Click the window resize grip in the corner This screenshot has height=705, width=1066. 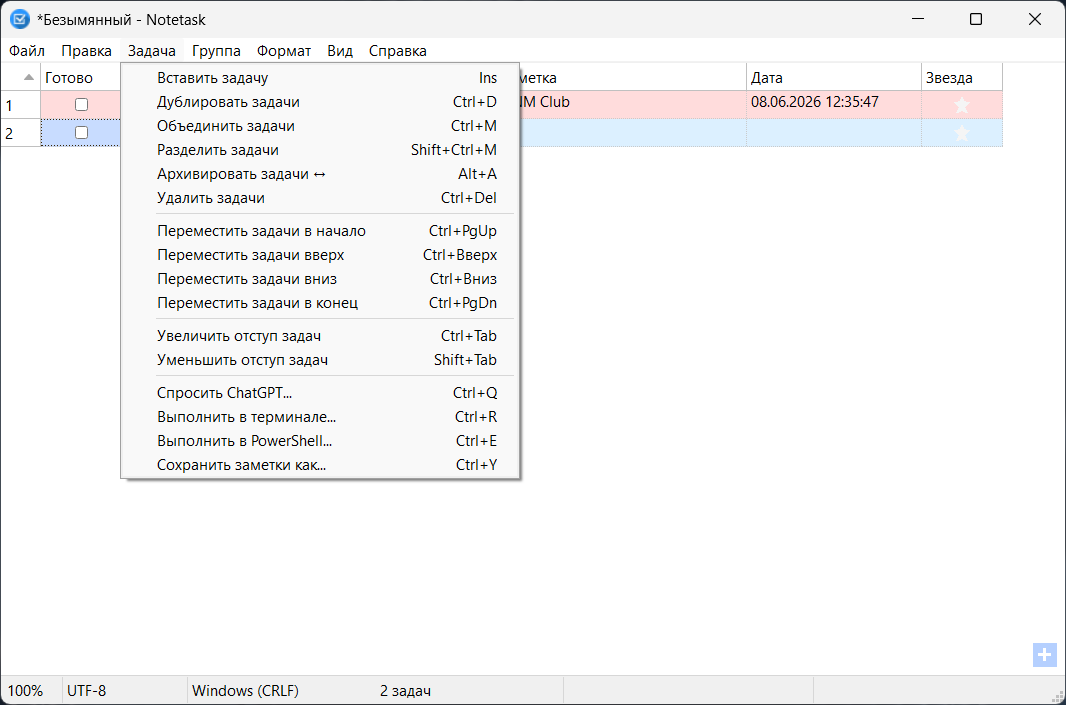point(1058,697)
